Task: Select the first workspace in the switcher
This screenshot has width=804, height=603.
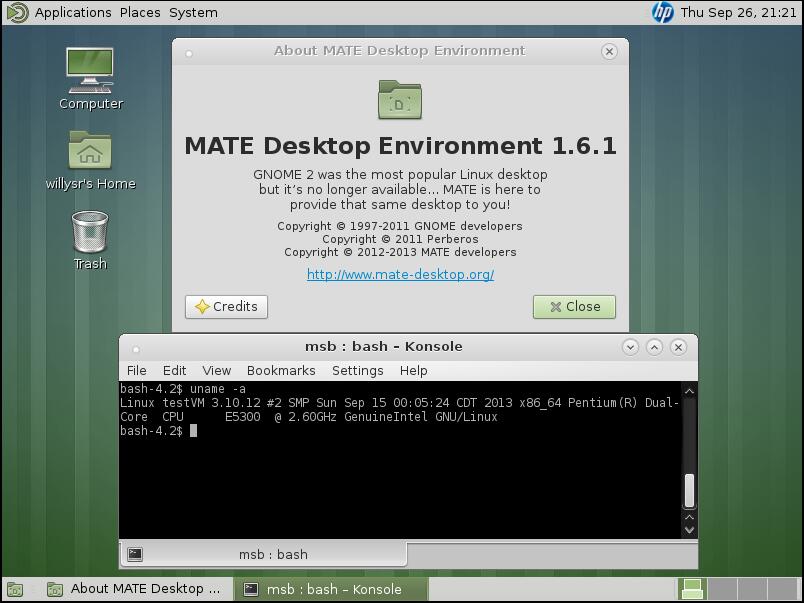Action: (x=692, y=589)
